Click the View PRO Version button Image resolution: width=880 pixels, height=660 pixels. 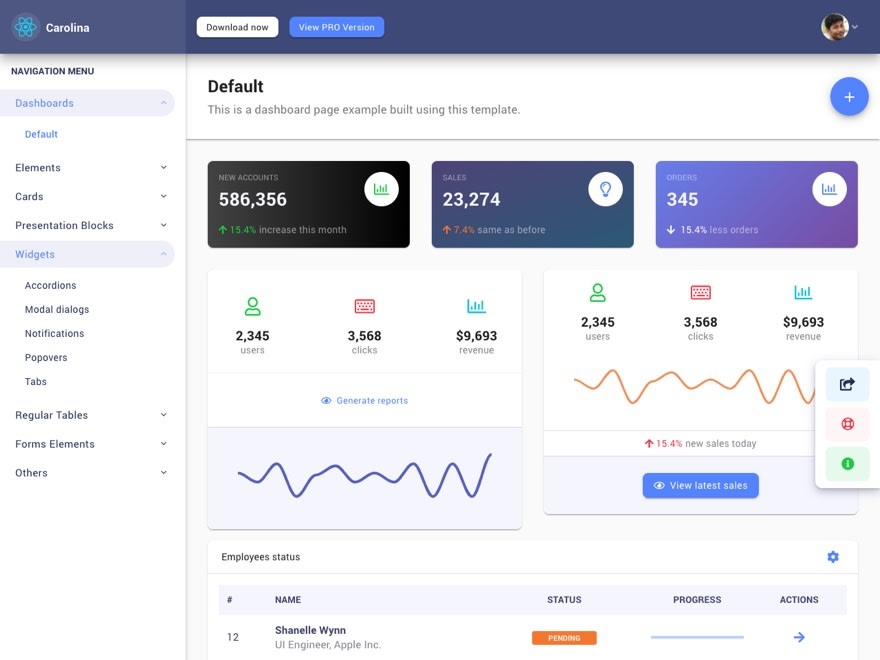click(x=336, y=27)
